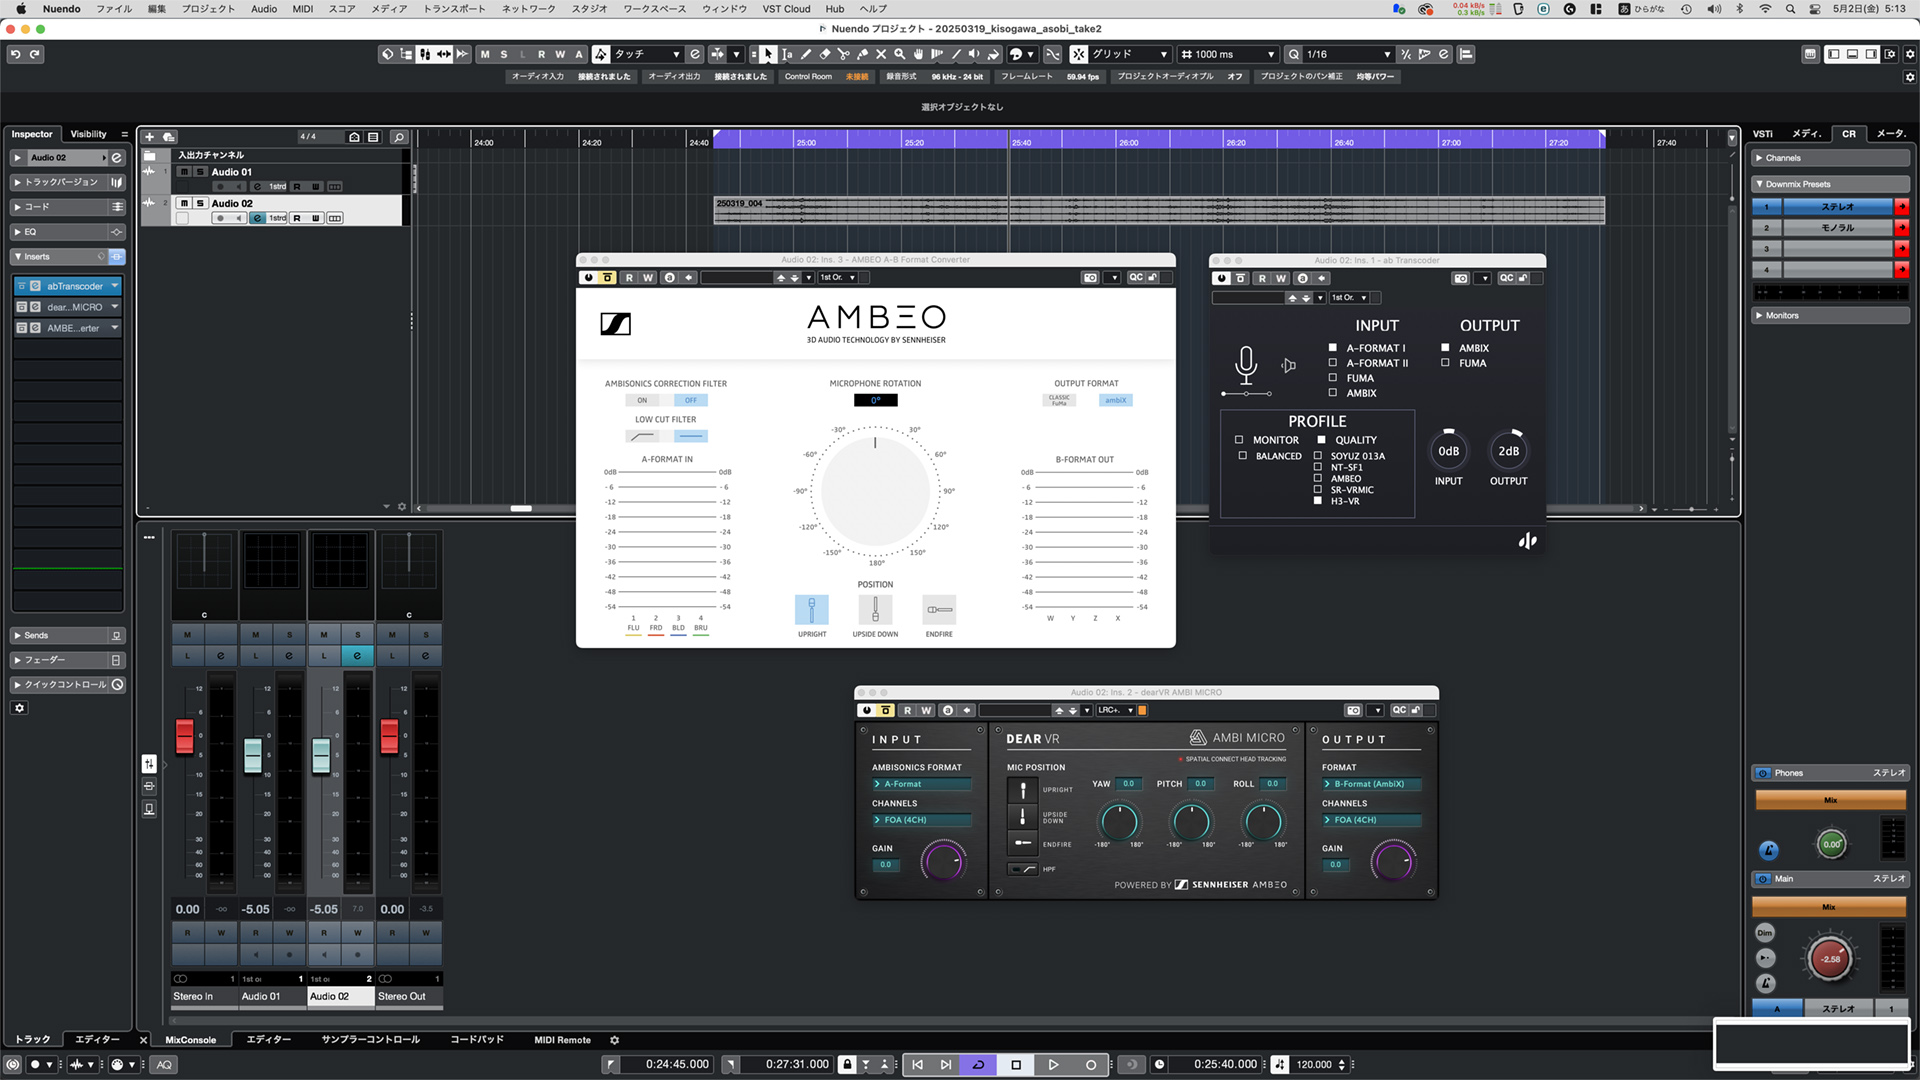
Task: Switch to the Visibility tab
Action: click(88, 134)
